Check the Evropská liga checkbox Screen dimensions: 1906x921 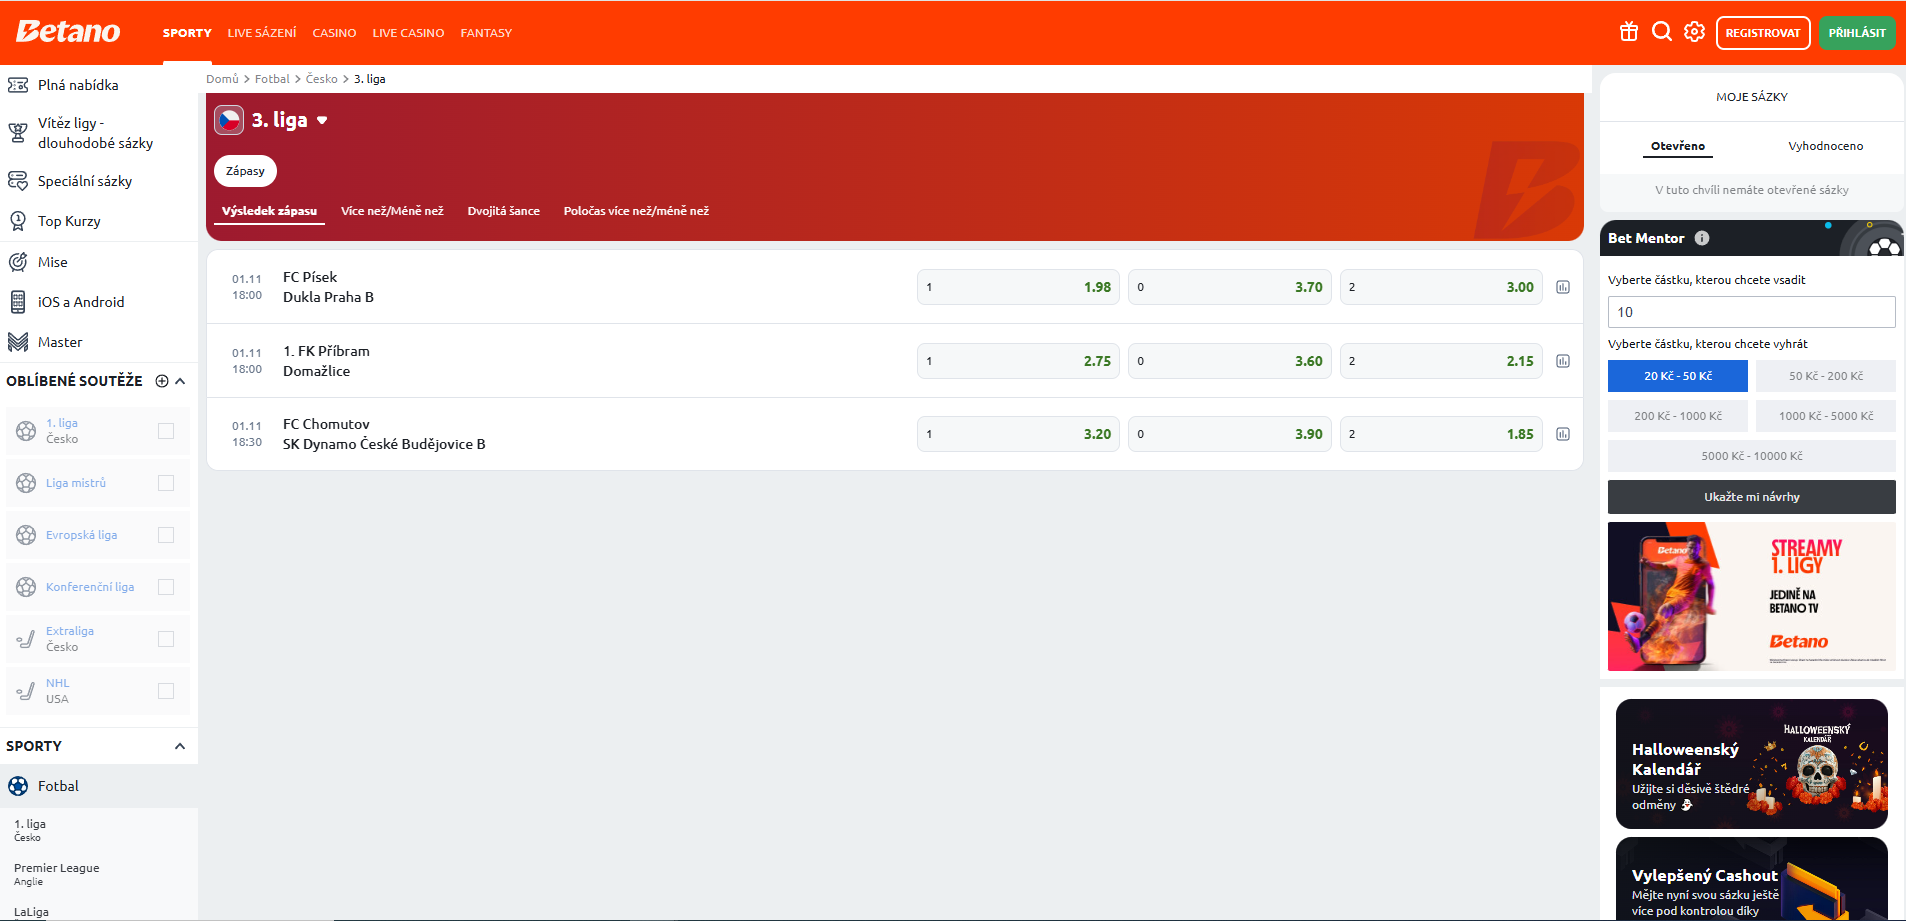pyautogui.click(x=166, y=535)
